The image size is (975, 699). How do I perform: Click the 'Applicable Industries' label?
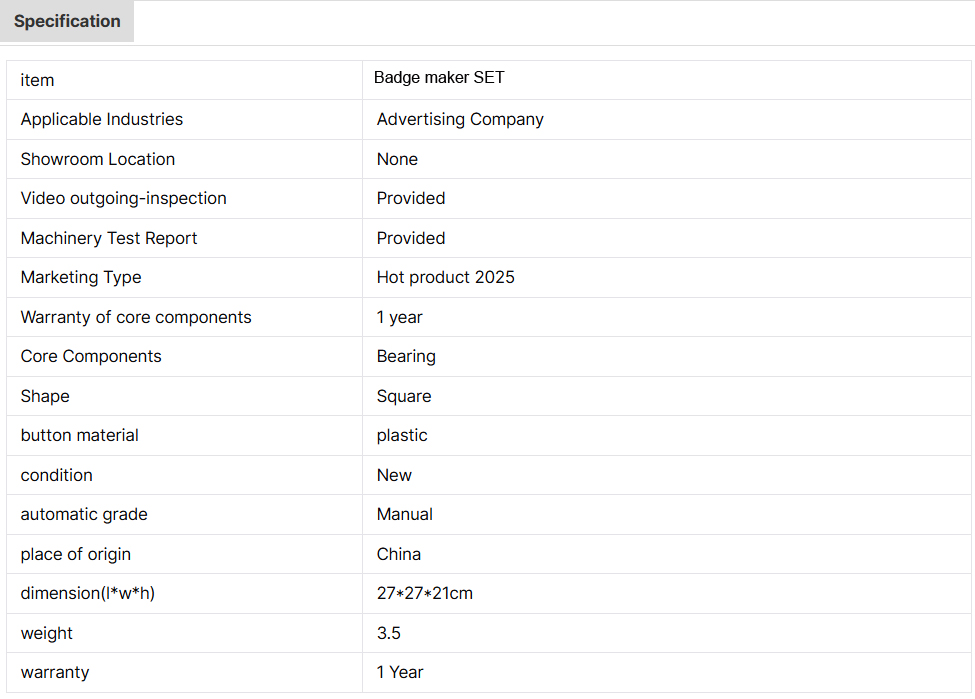coord(102,119)
